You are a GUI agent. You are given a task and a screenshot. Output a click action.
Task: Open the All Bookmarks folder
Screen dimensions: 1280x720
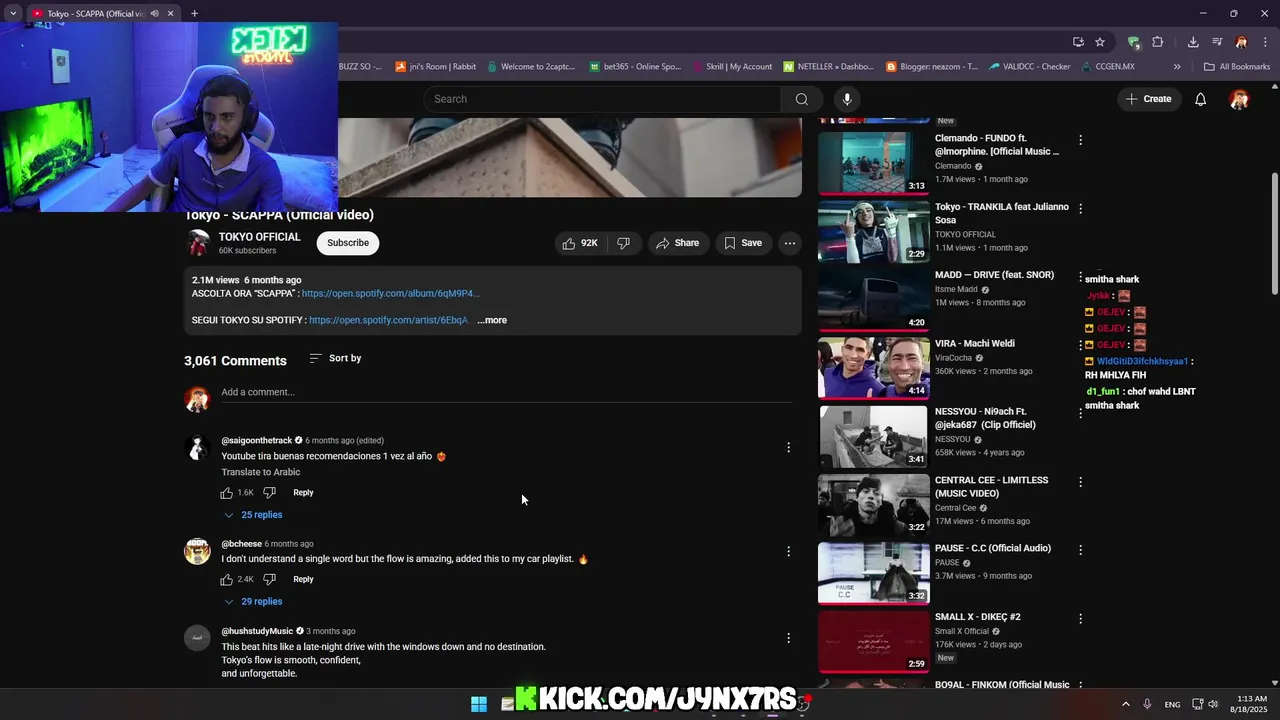coord(1236,67)
